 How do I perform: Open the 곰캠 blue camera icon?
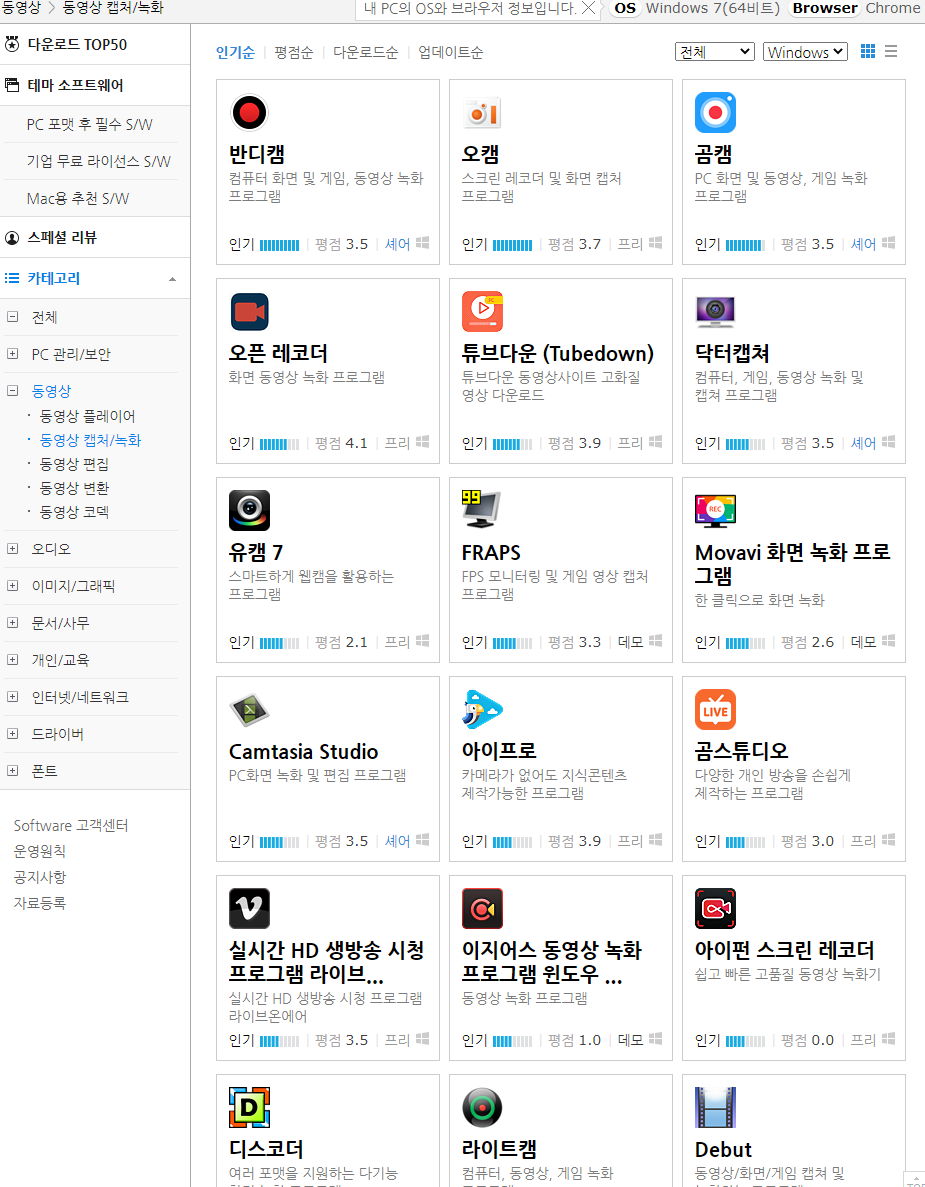point(715,113)
